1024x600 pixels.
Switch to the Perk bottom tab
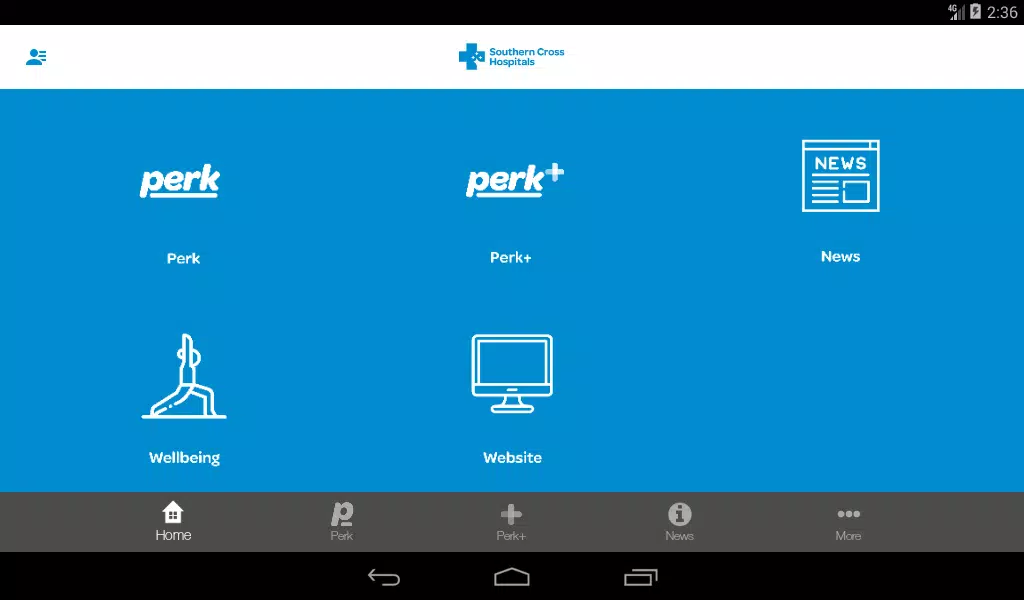coord(342,522)
